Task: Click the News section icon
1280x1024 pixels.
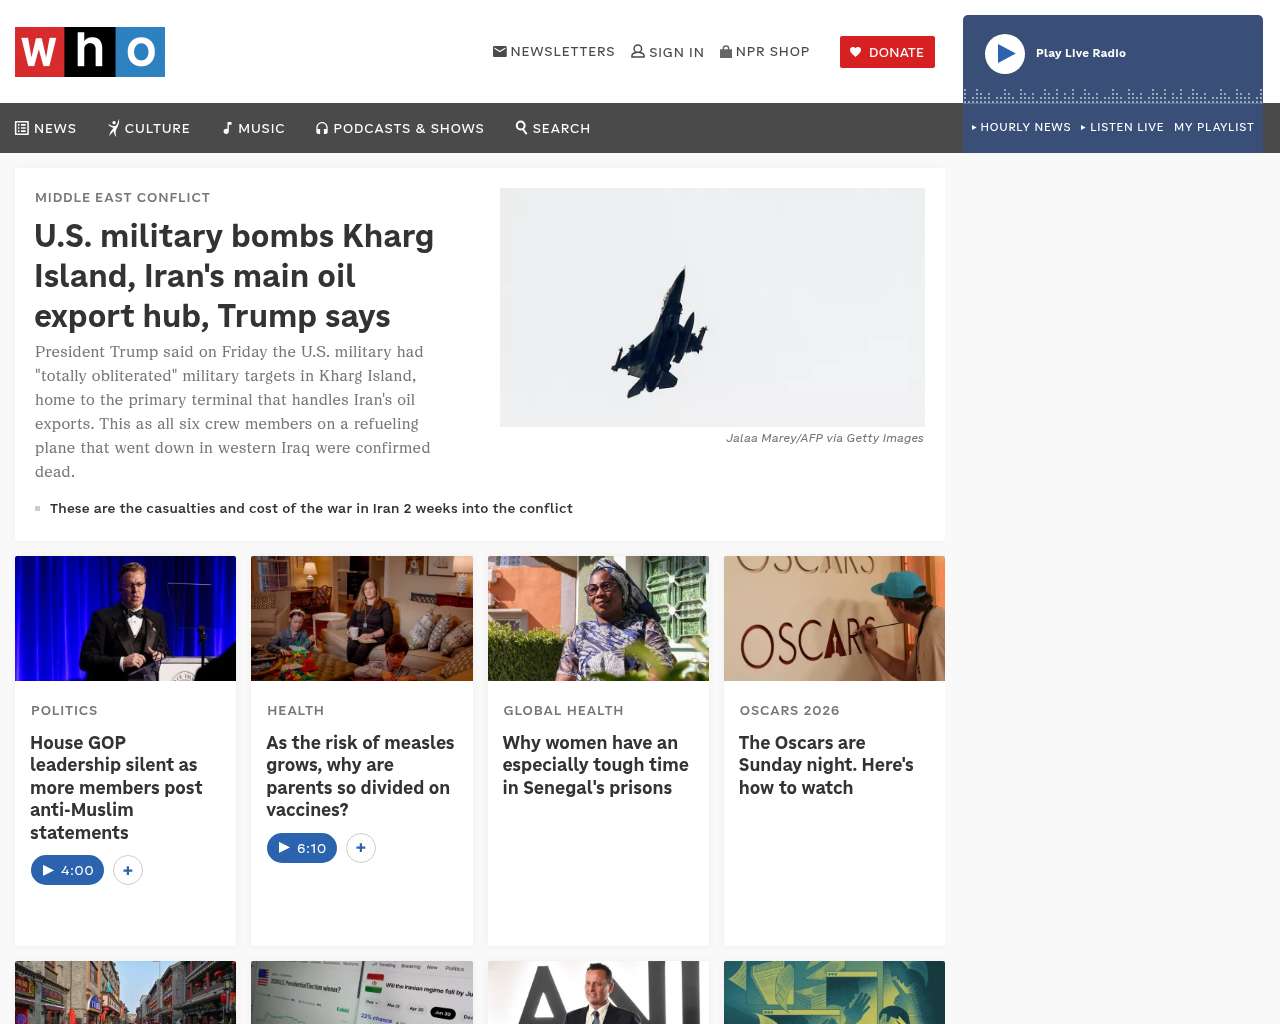Action: click(x=22, y=128)
